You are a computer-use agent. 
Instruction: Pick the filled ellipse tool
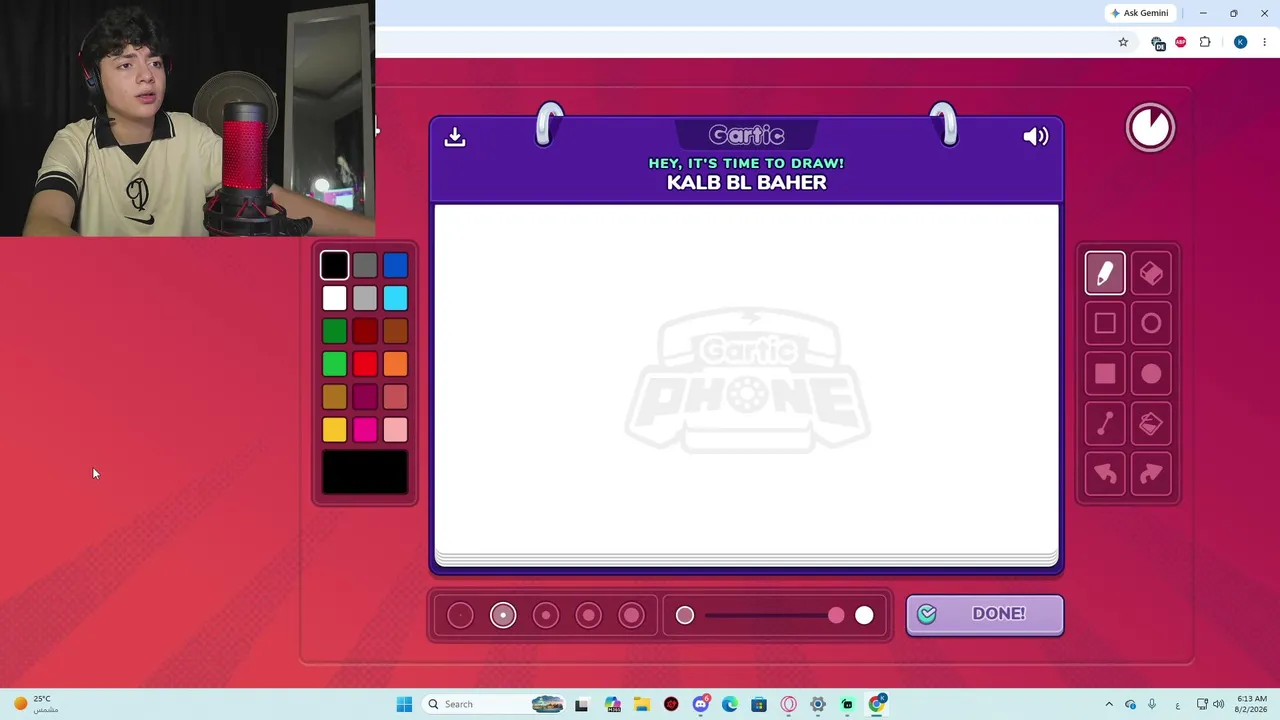(x=1151, y=374)
